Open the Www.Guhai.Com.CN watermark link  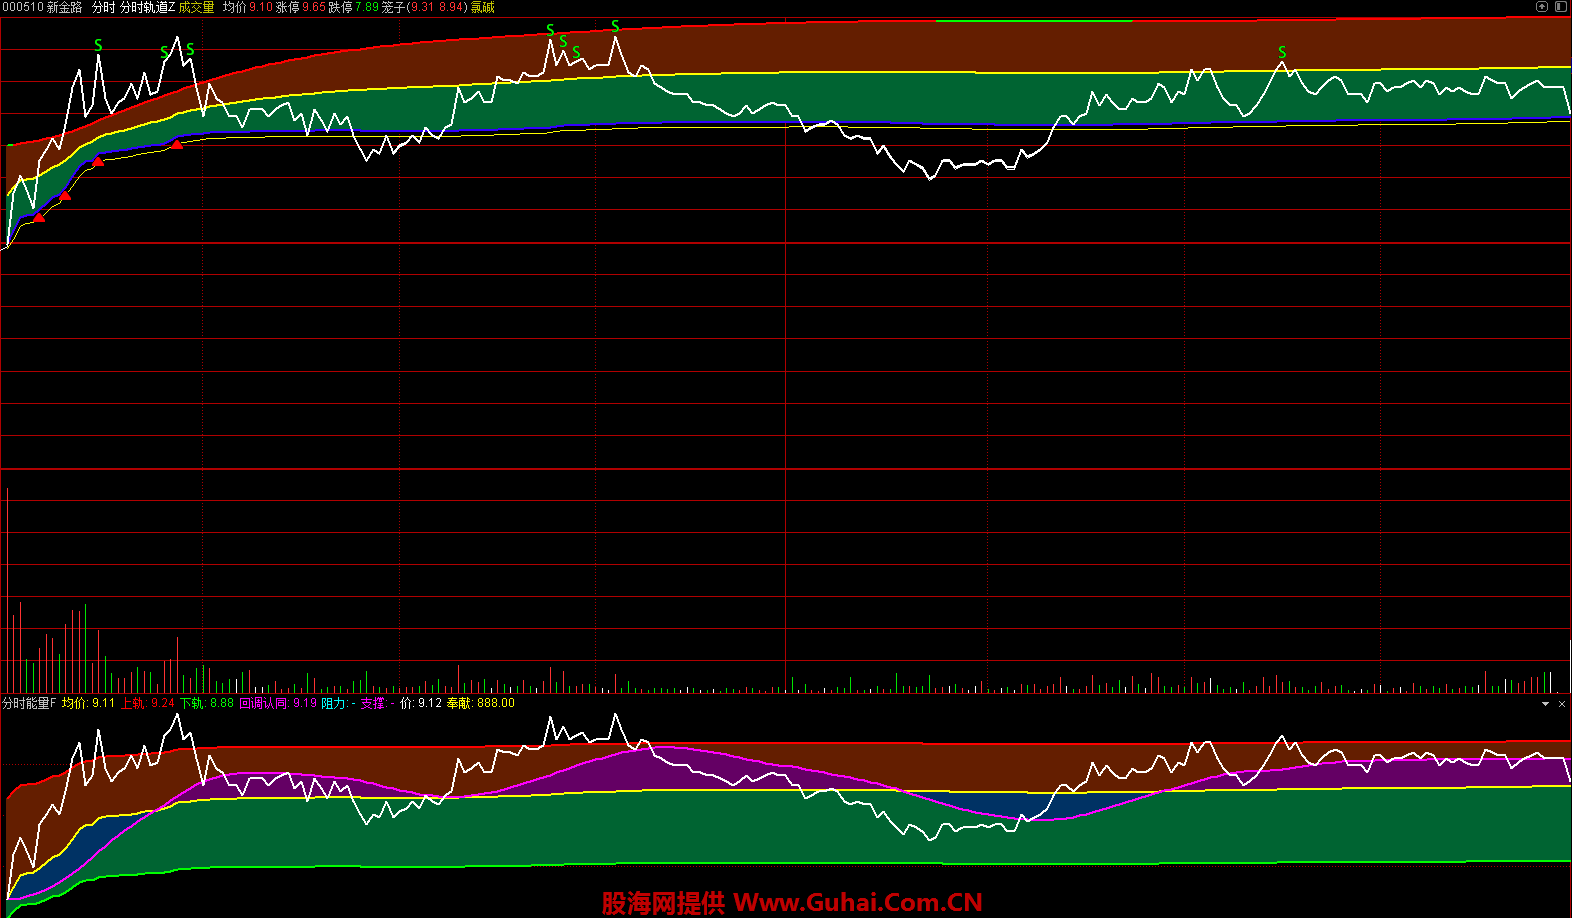click(x=858, y=903)
